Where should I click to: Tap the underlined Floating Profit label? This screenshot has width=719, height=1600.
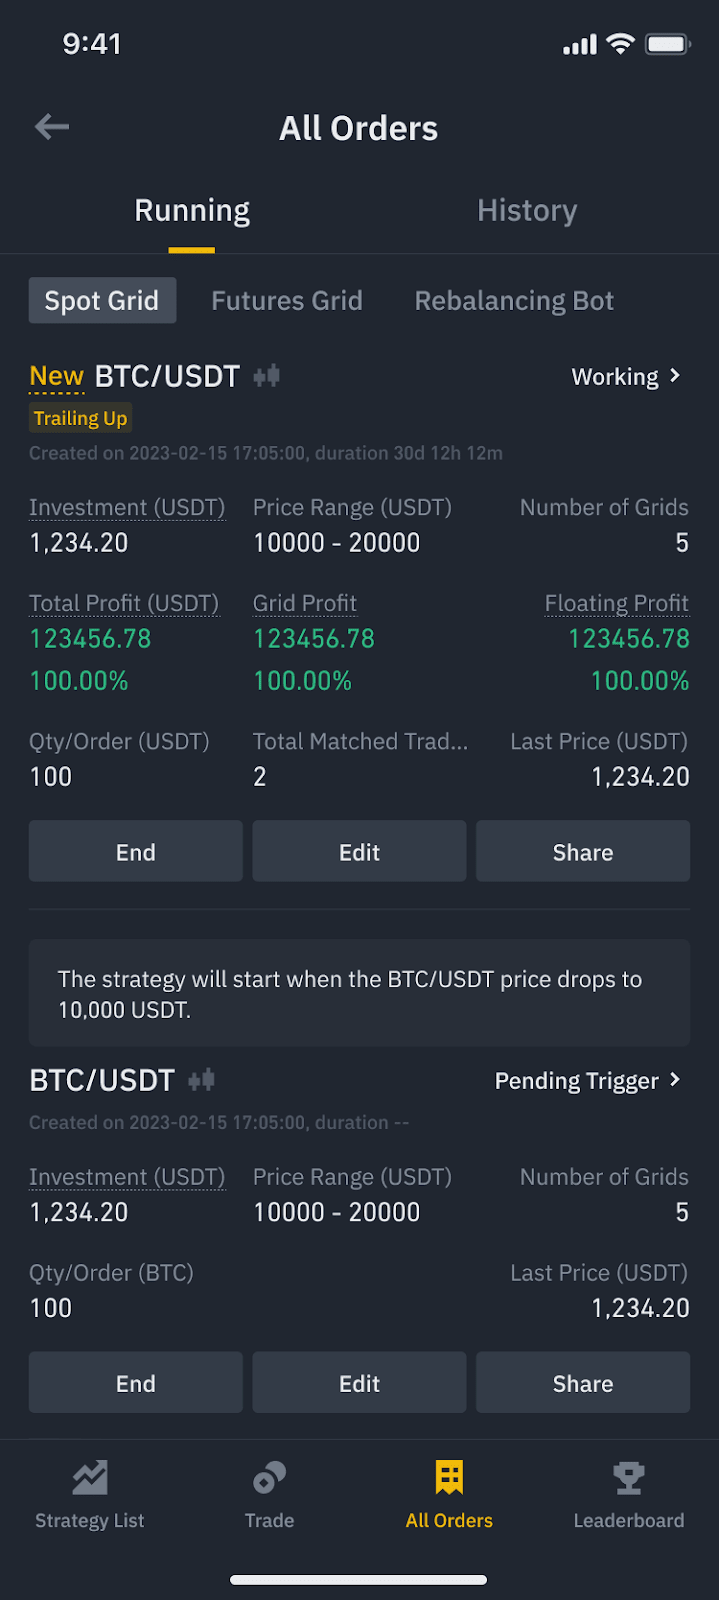point(616,603)
